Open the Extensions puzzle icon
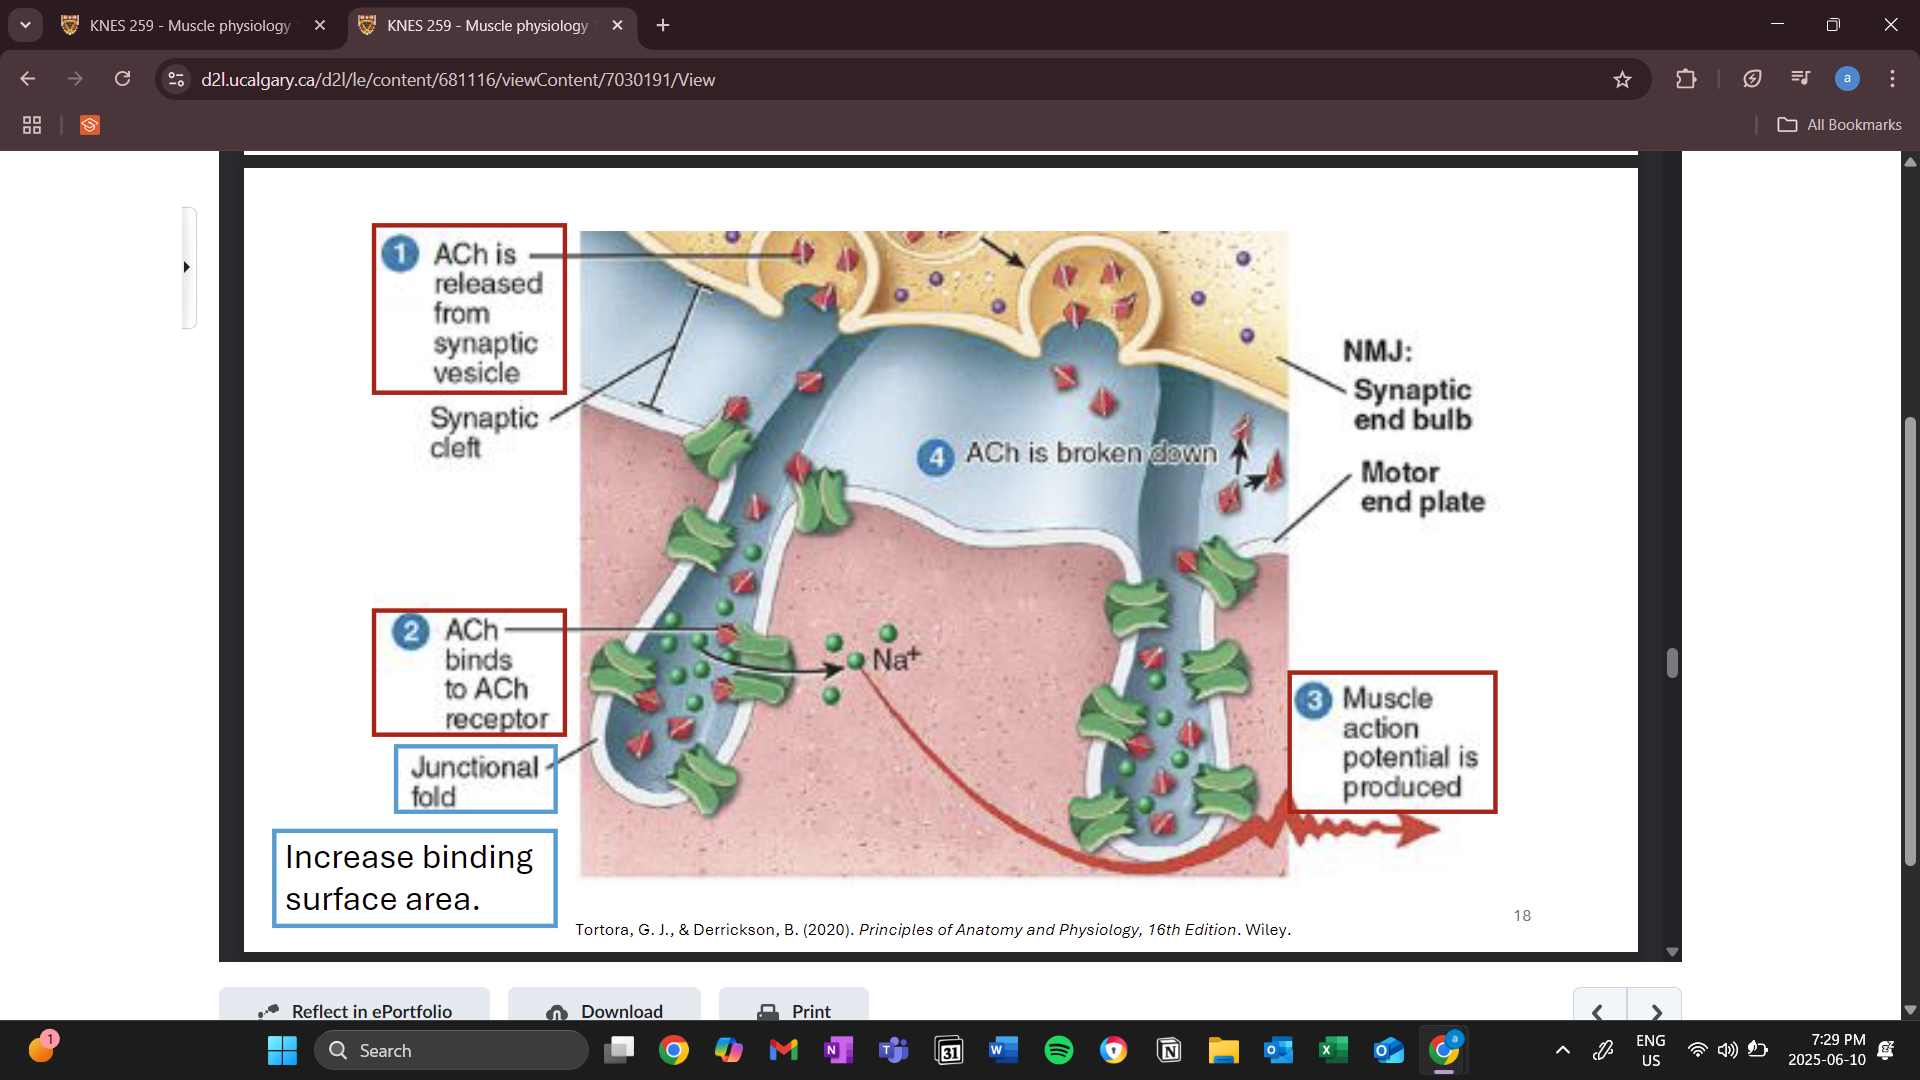Viewport: 1920px width, 1080px height. click(x=1686, y=79)
